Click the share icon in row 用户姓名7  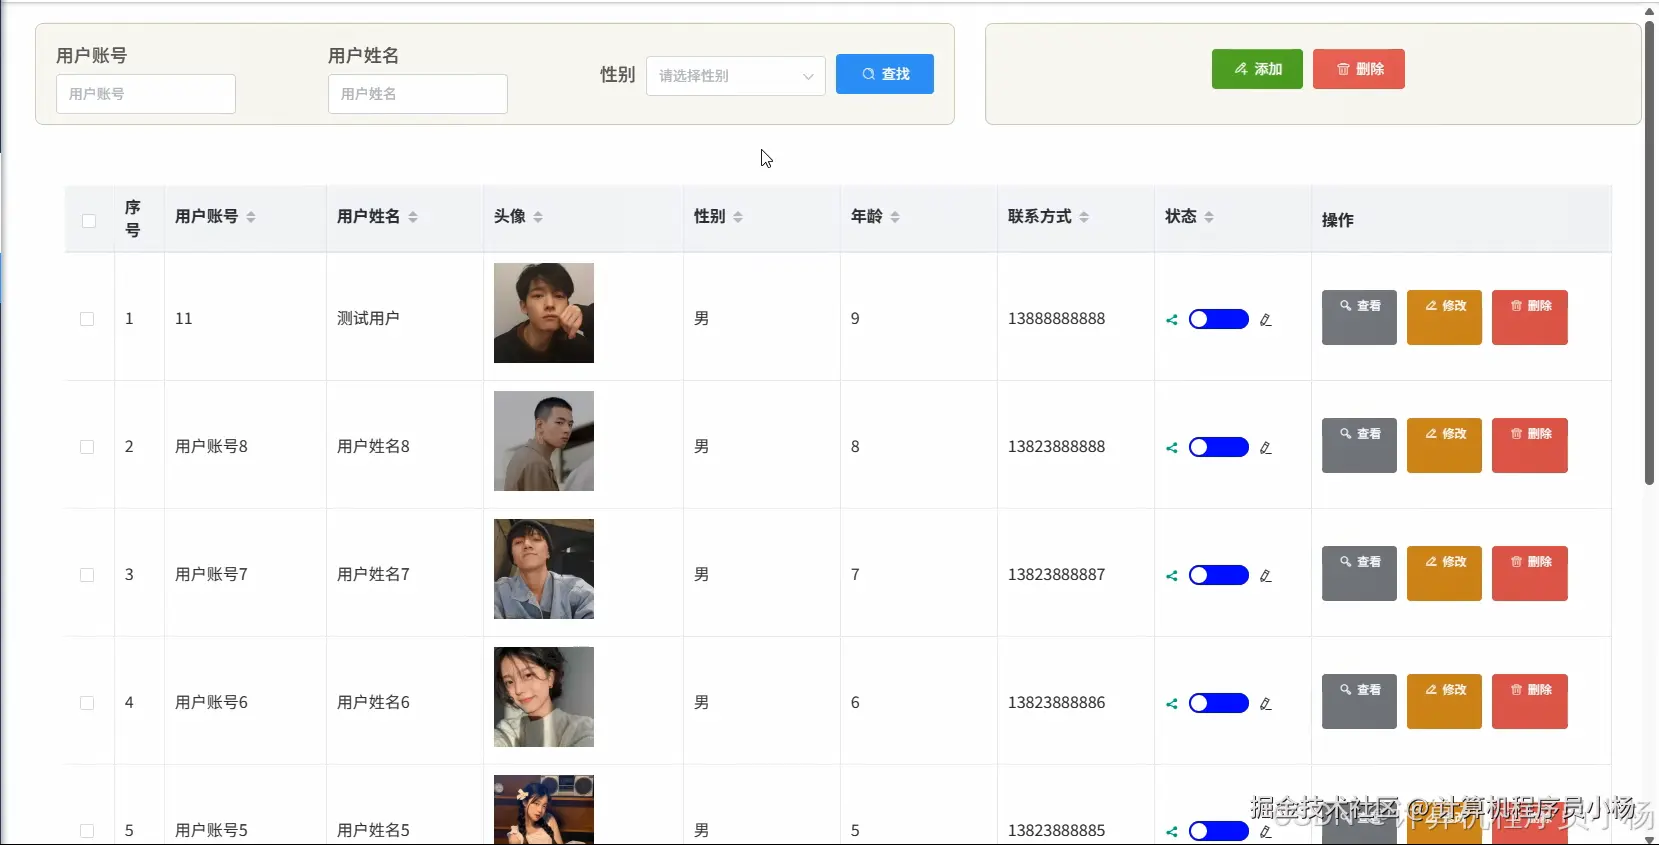pos(1172,576)
